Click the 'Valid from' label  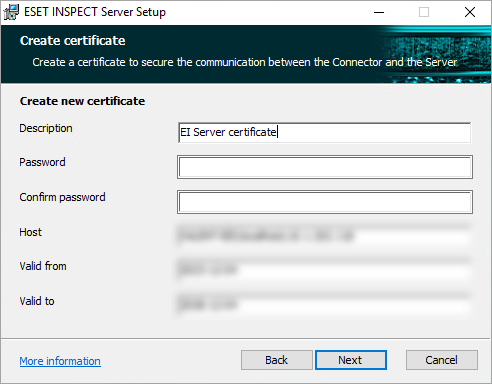click(x=43, y=266)
